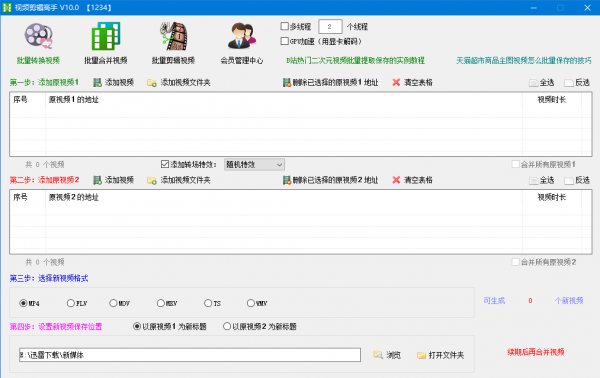Enable the 多线程 checkbox
The image size is (600, 378).
284,26
